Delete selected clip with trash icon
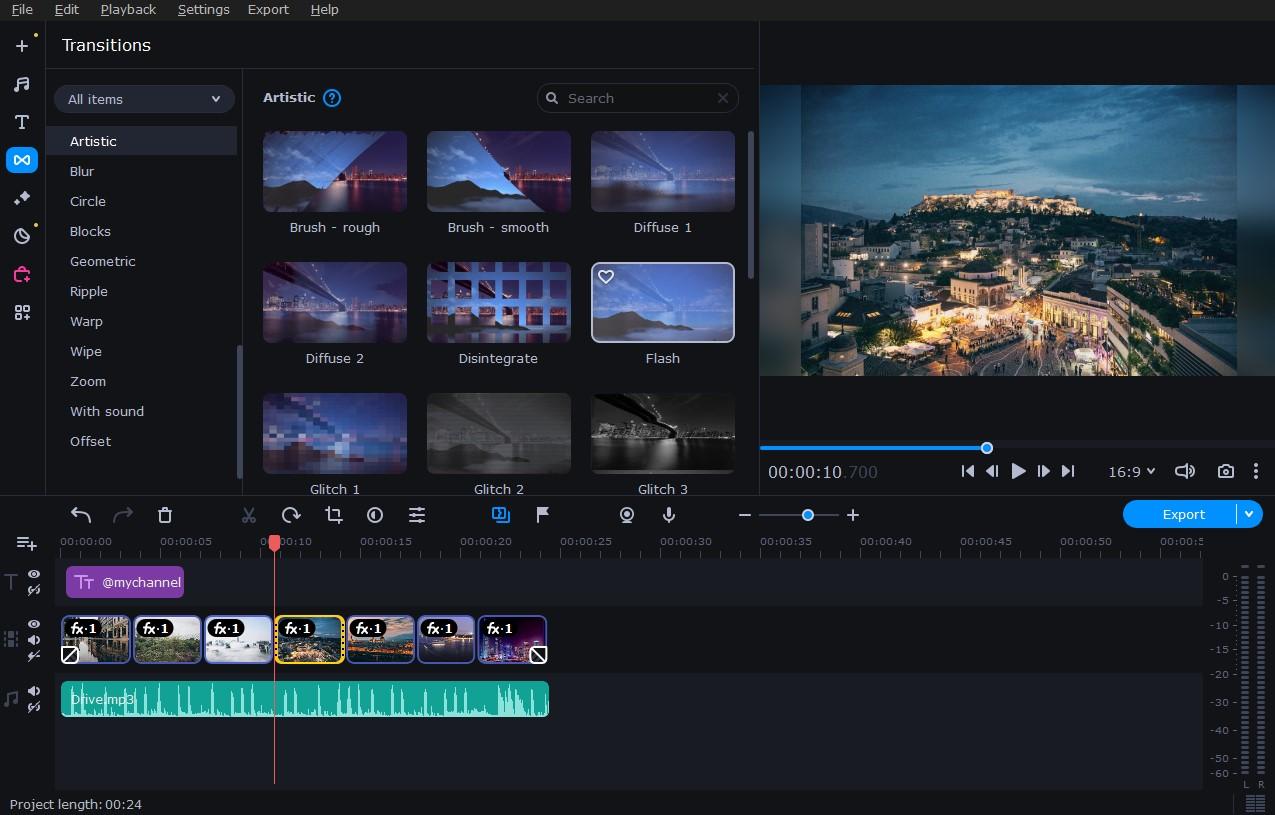Image resolution: width=1275 pixels, height=815 pixels. [x=165, y=515]
